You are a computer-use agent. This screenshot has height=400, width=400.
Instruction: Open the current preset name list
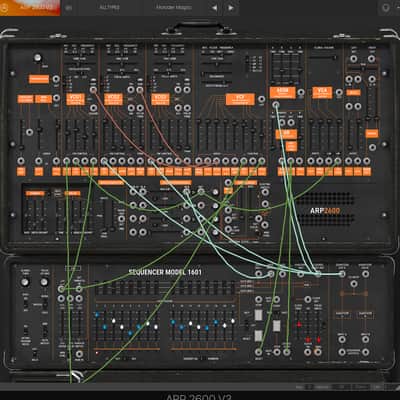[174, 7]
